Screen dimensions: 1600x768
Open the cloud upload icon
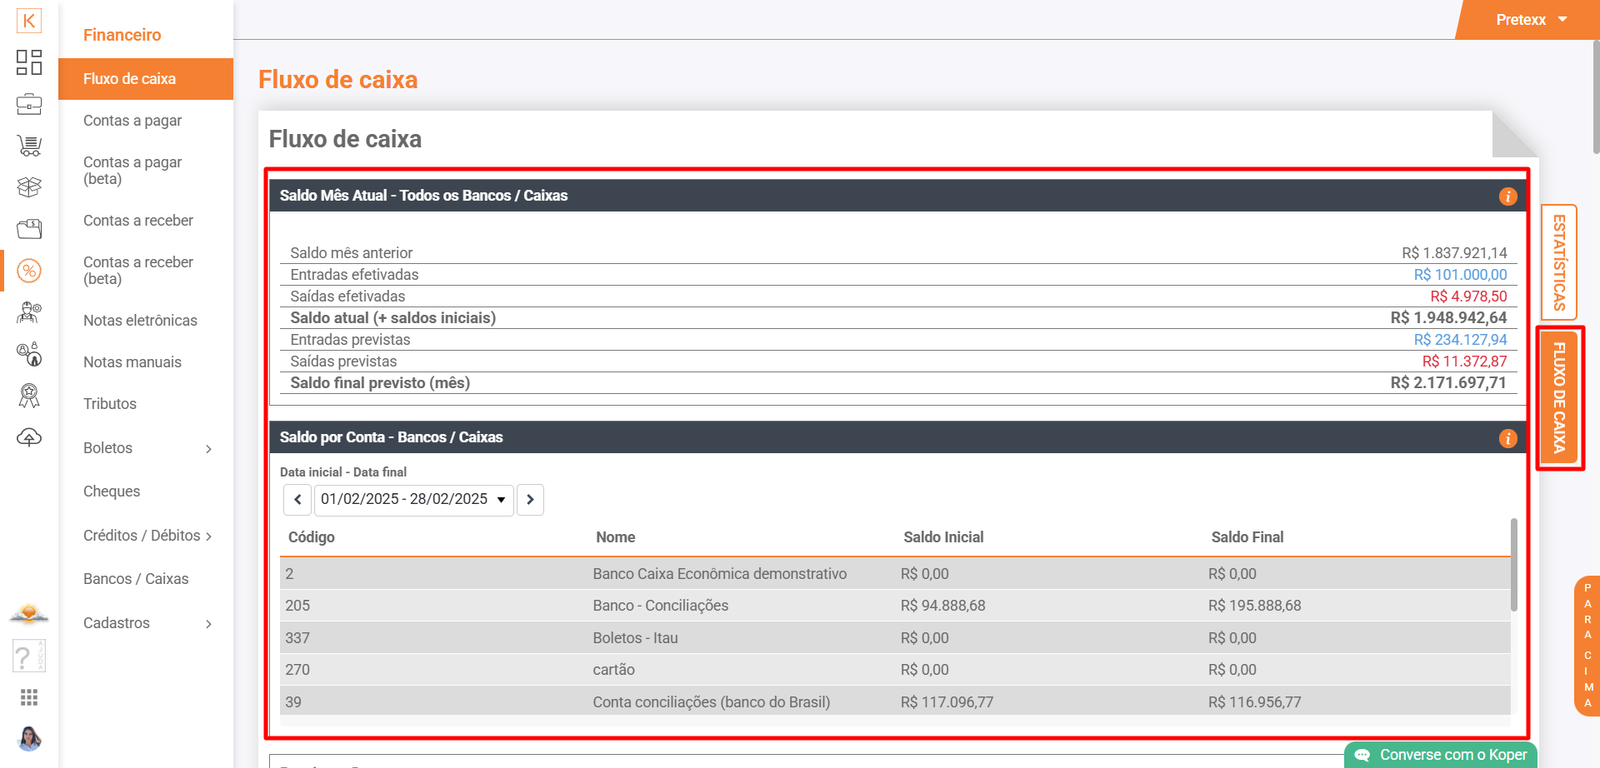pyautogui.click(x=29, y=438)
